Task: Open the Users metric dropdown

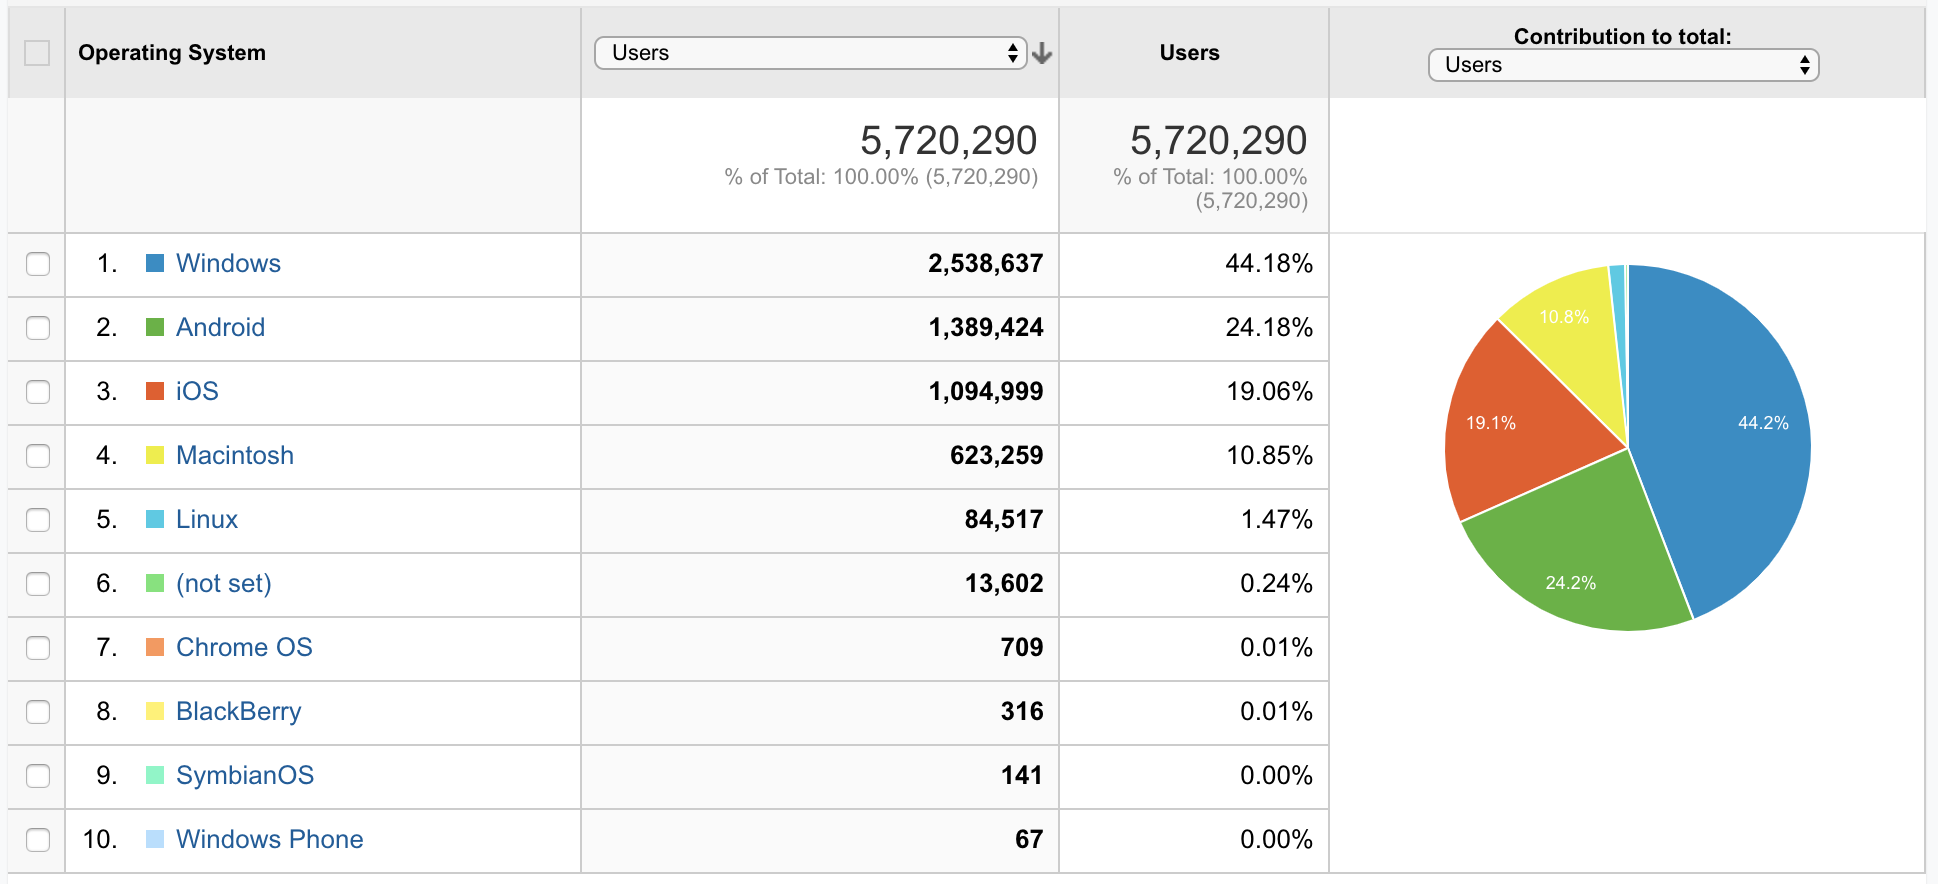Action: coord(810,53)
